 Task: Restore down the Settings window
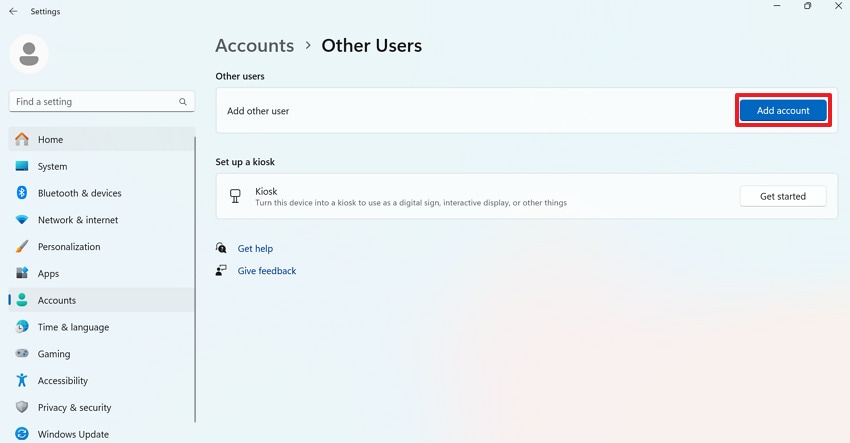808,6
